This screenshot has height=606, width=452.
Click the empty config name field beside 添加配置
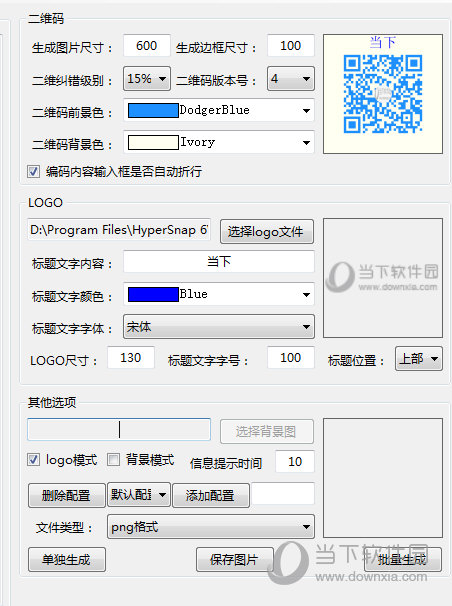(283, 493)
